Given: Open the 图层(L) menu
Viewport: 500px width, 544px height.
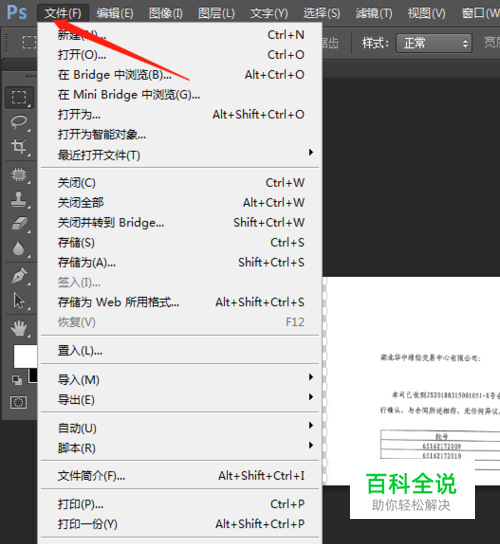Looking at the screenshot, I should 217,13.
